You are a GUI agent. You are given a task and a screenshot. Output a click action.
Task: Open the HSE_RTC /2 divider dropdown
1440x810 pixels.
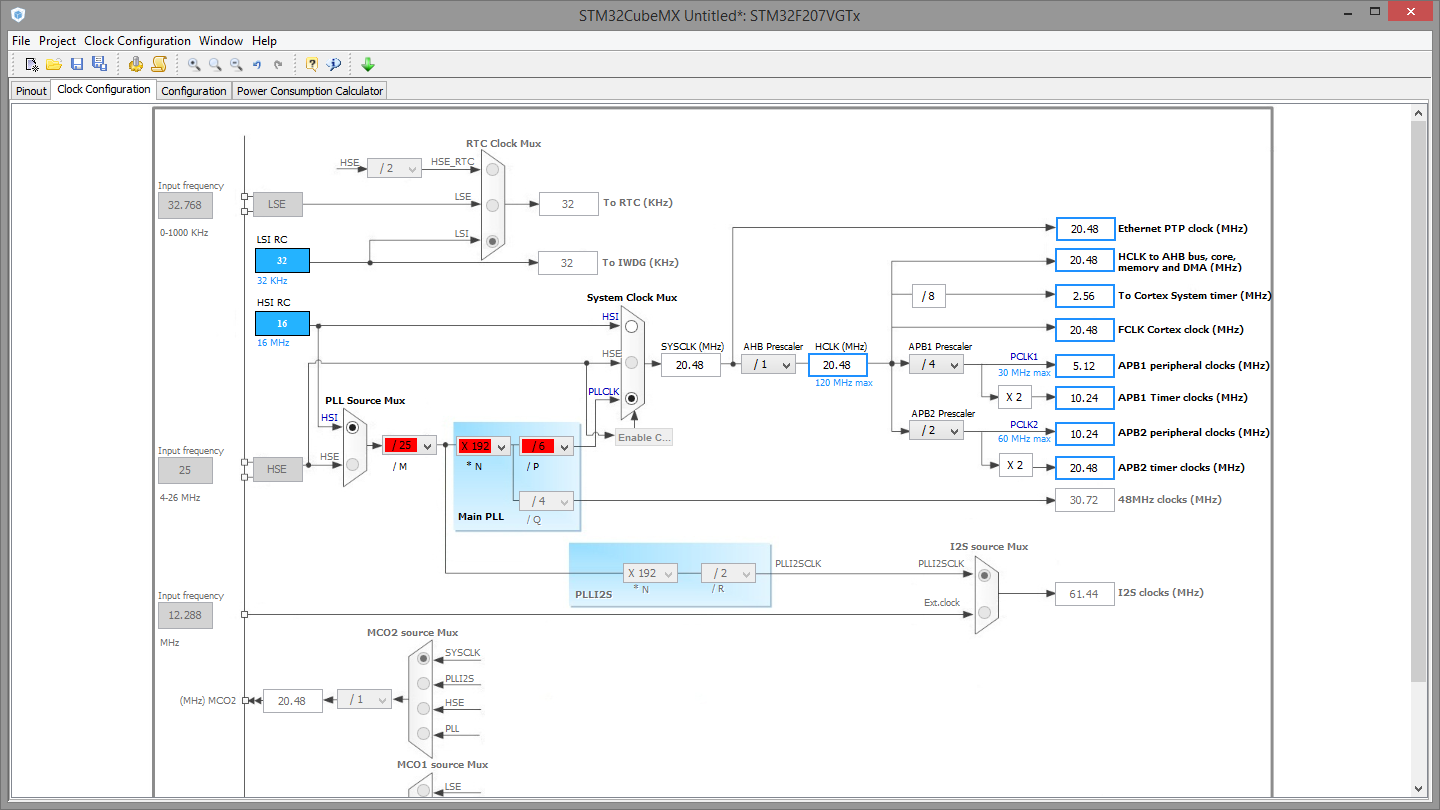coord(394,168)
